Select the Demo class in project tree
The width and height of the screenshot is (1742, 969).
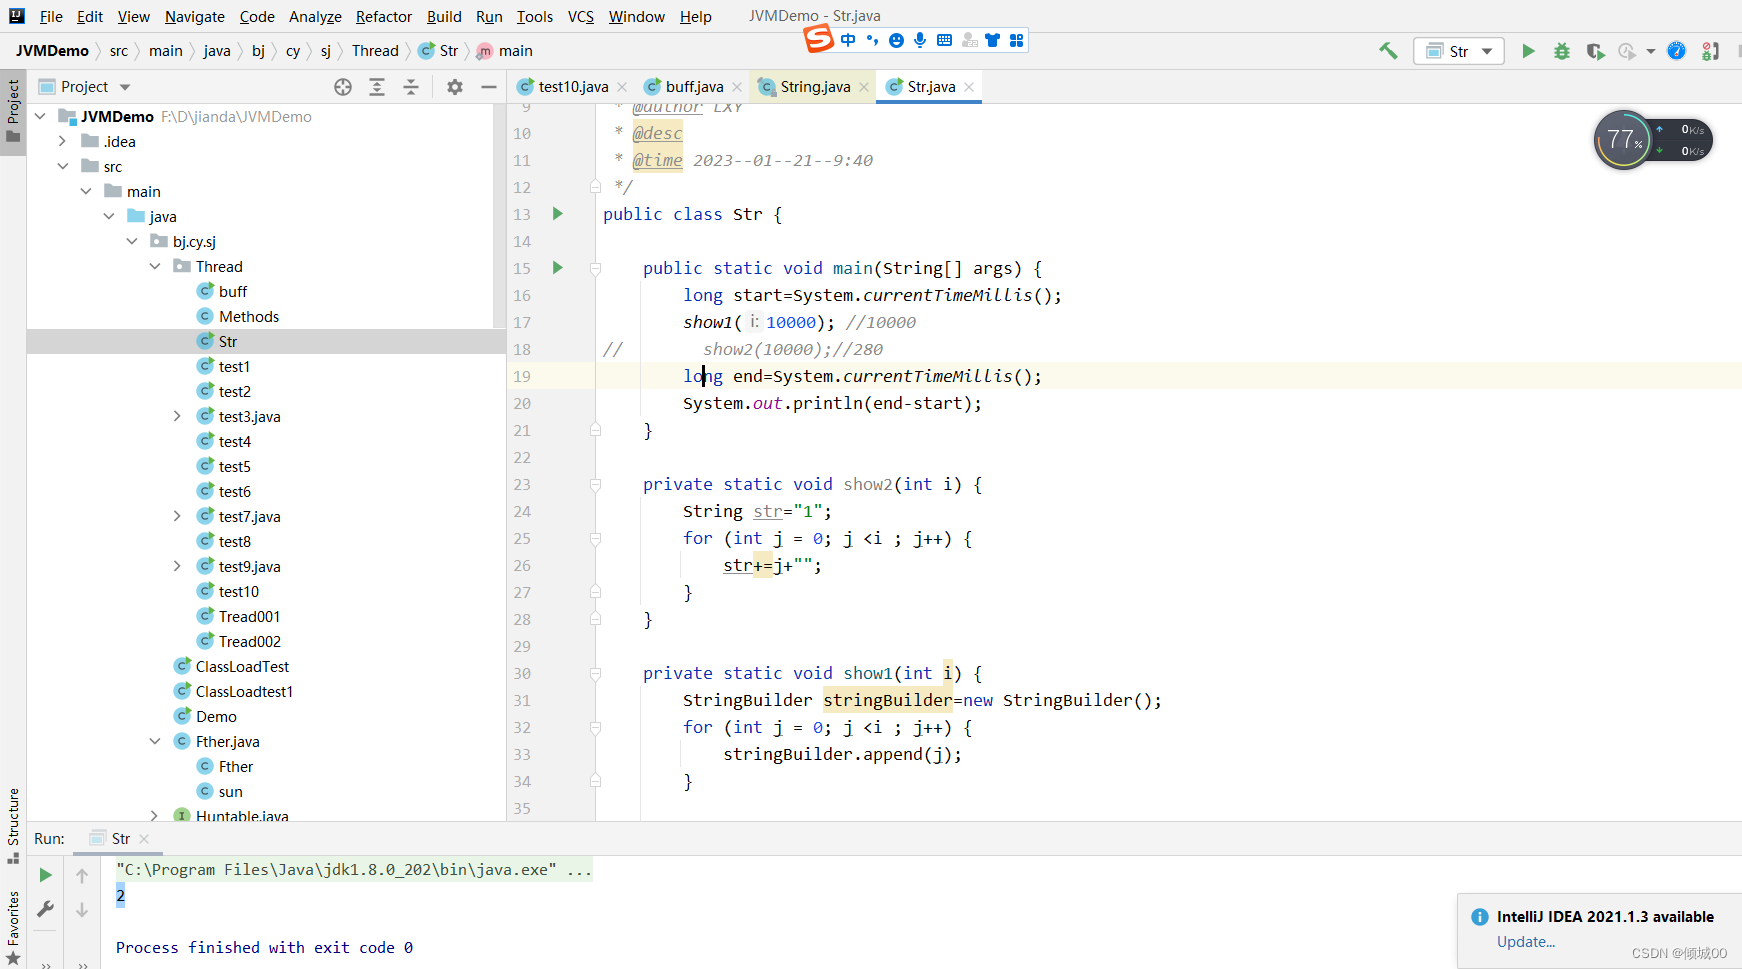[x=216, y=717]
